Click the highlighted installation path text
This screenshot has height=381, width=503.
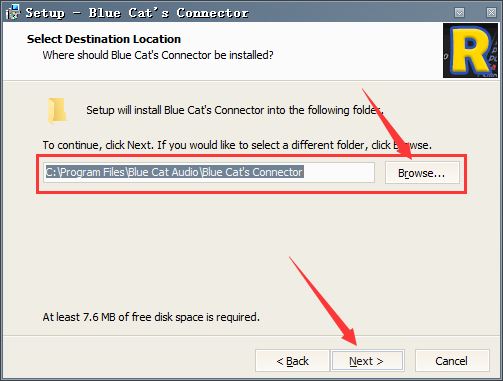coord(174,172)
